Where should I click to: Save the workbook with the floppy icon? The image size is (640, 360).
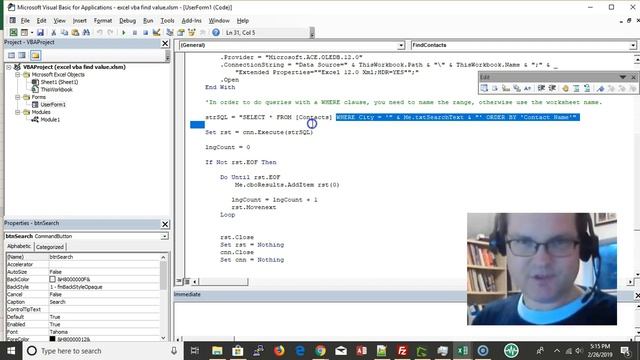click(x=40, y=32)
